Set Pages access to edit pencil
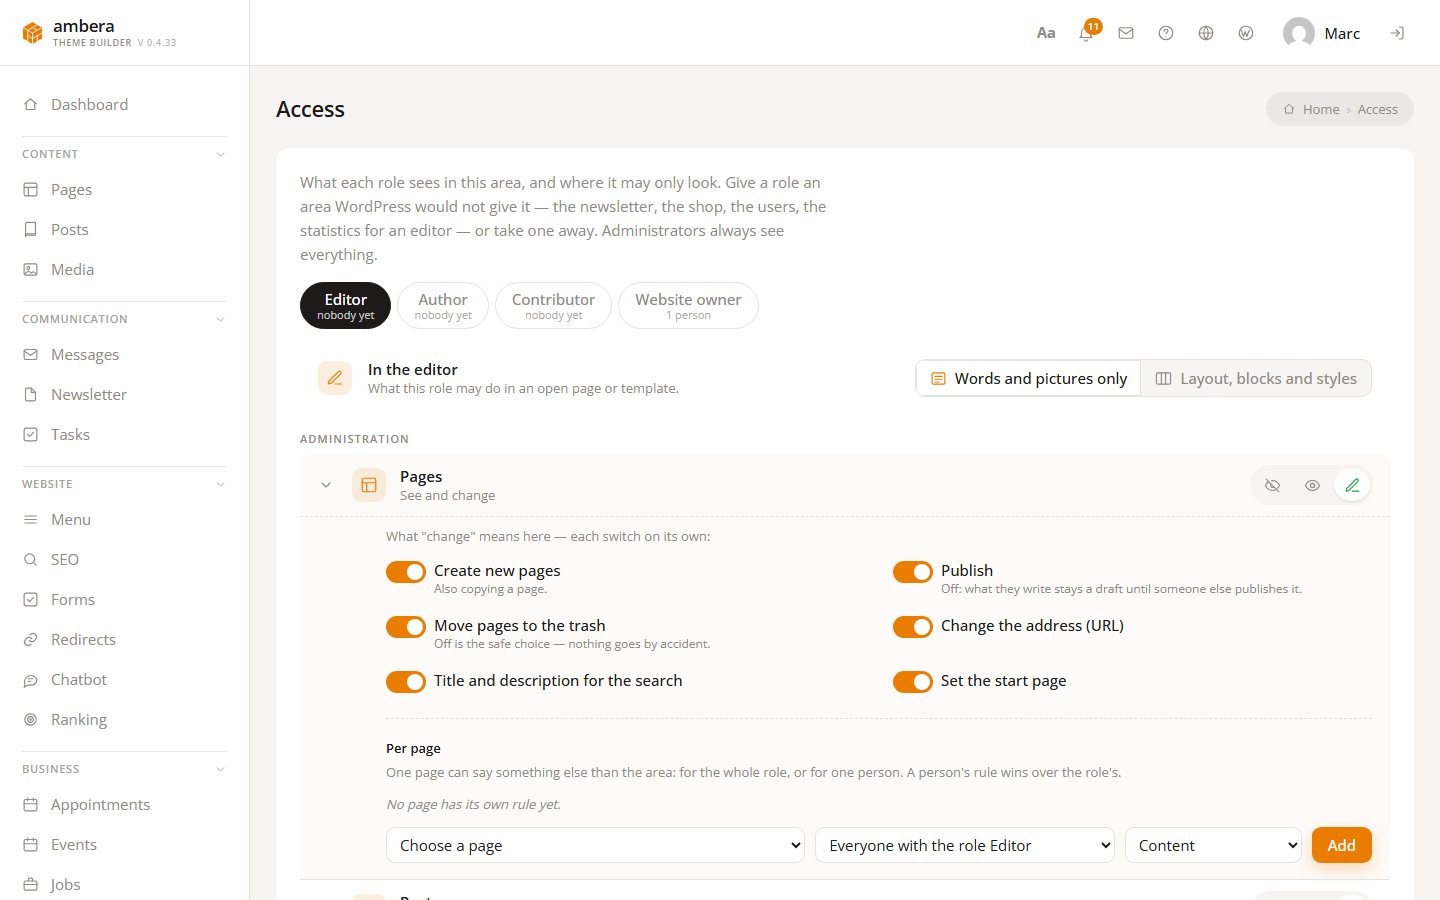Screen dimensions: 1440x900 click(x=1352, y=485)
